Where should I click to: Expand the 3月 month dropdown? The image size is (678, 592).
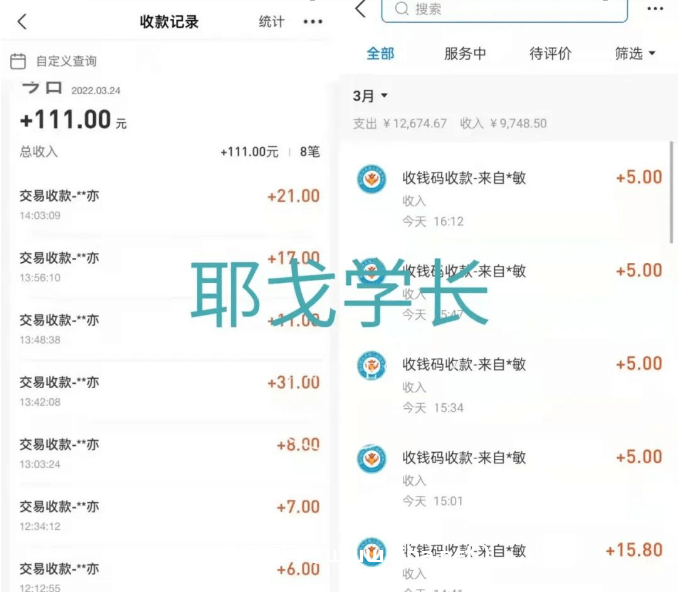(x=370, y=96)
